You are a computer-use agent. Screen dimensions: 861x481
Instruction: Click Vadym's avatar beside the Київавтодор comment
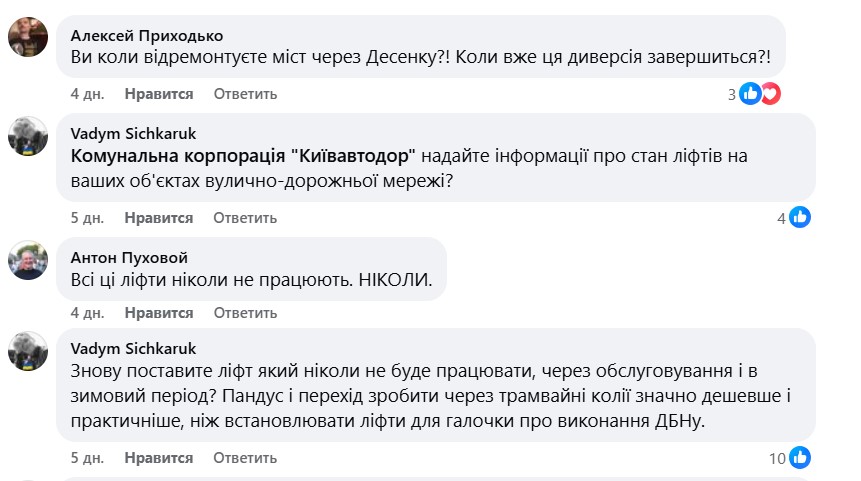(28, 136)
